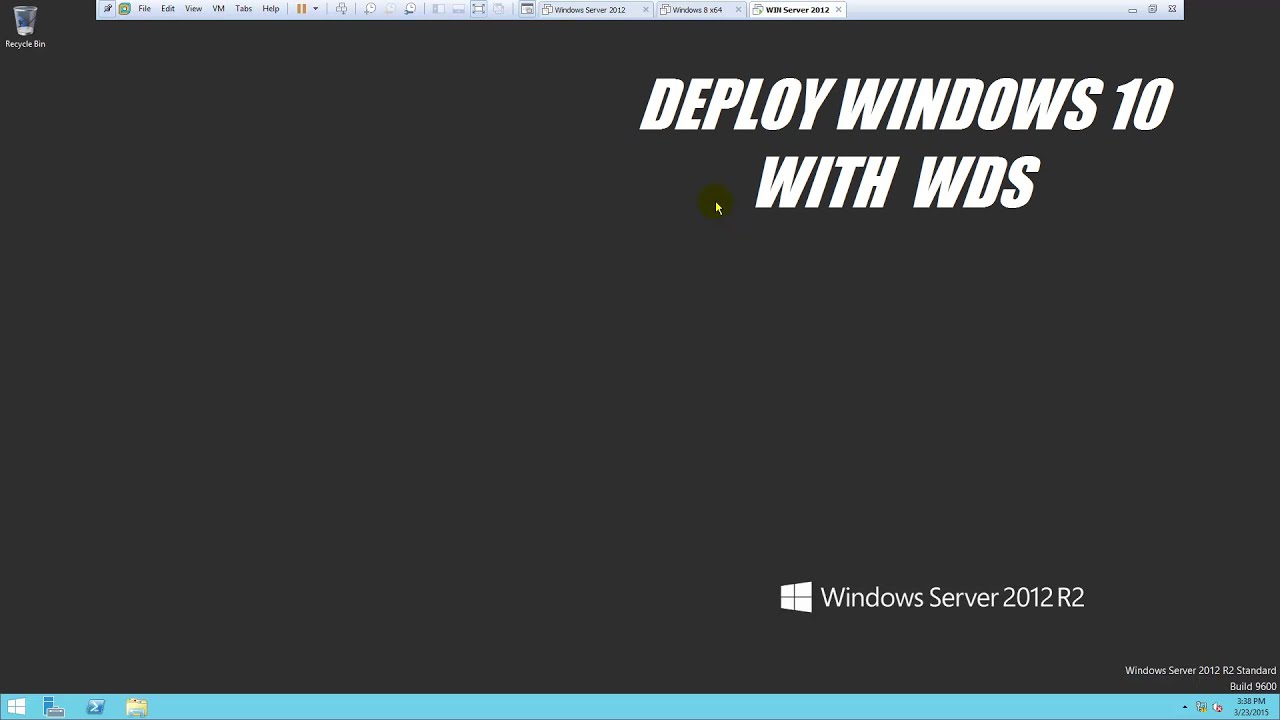Select the WIN Server 2012 tab
Image resolution: width=1280 pixels, height=720 pixels.
797,10
